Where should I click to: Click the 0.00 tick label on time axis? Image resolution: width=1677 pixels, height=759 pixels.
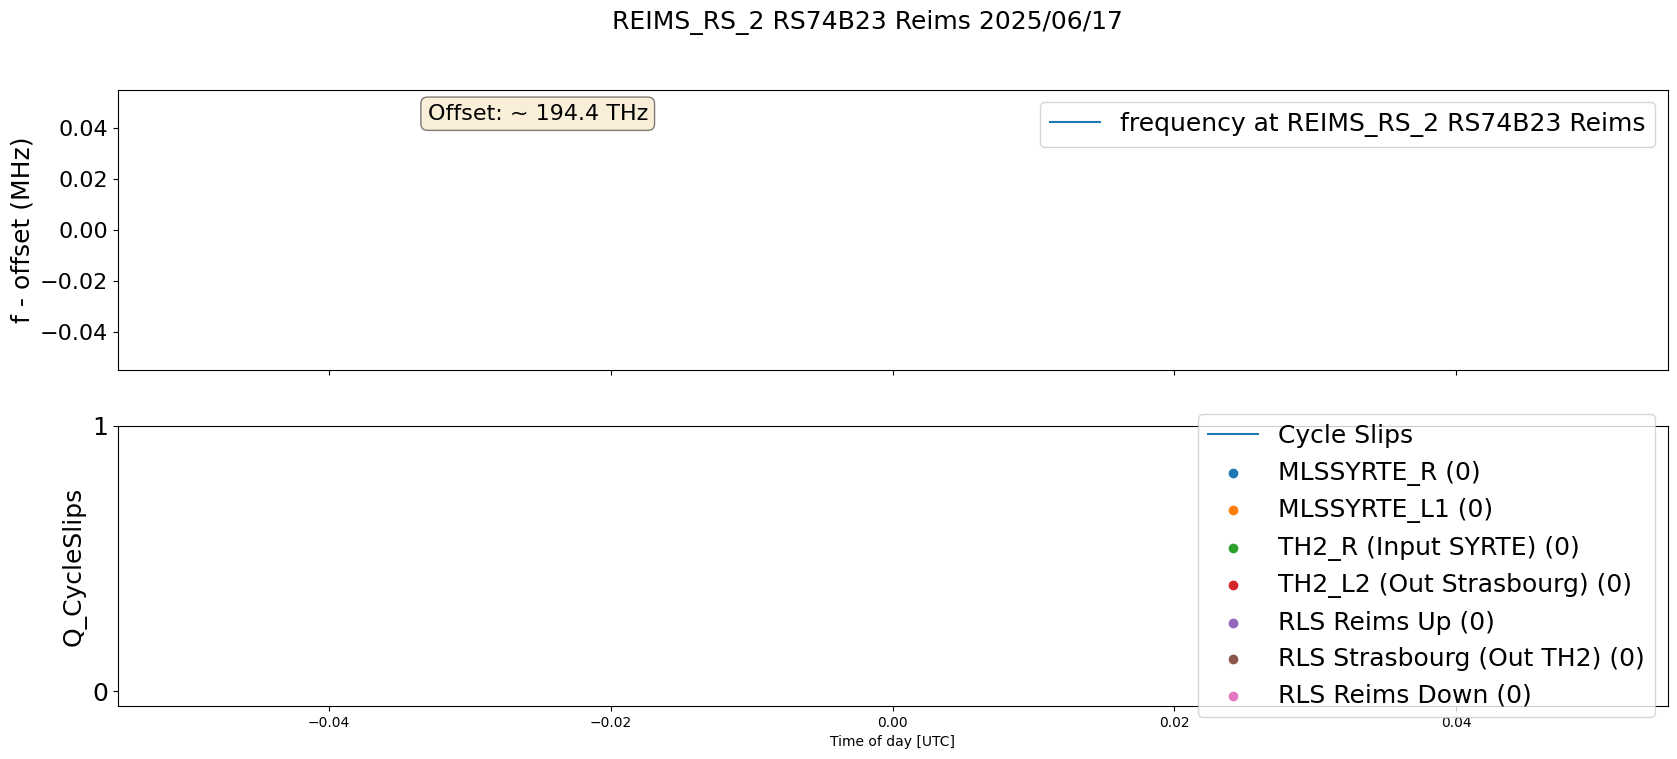(x=893, y=722)
